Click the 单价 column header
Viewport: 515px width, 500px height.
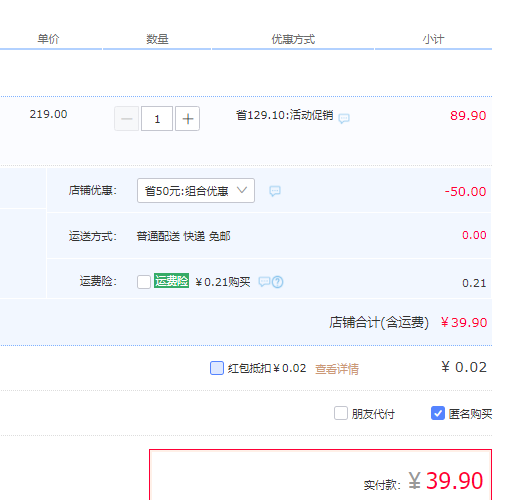[48, 39]
